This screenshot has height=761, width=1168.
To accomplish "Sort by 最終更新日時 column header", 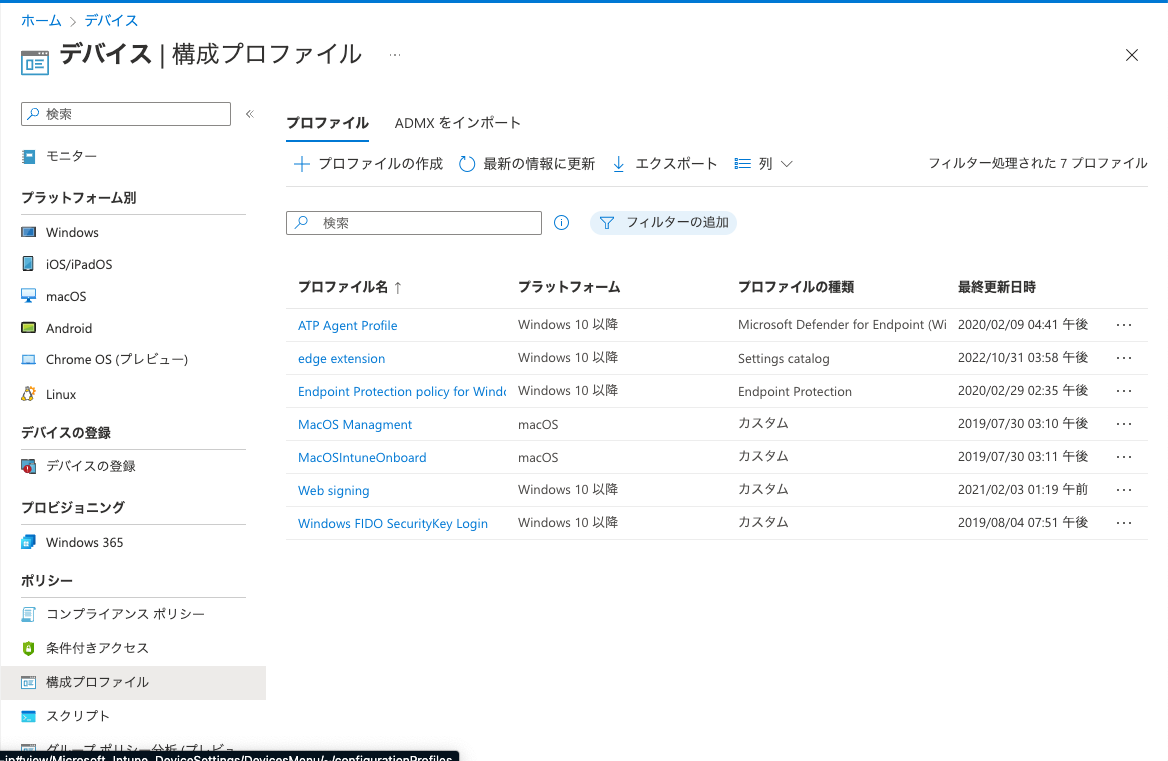I will pos(997,287).
